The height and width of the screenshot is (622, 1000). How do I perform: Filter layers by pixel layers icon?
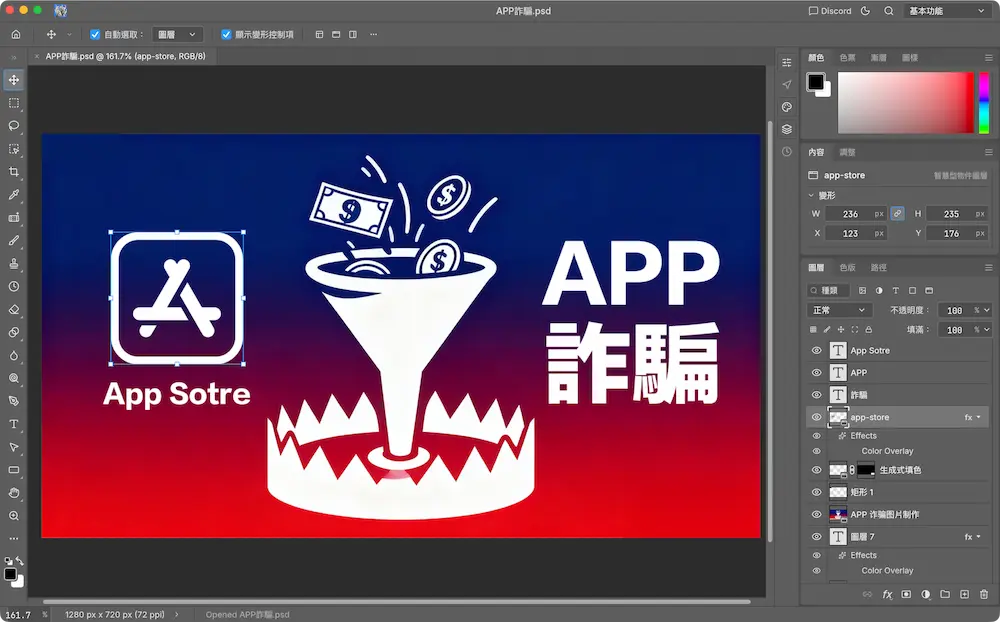(862, 291)
